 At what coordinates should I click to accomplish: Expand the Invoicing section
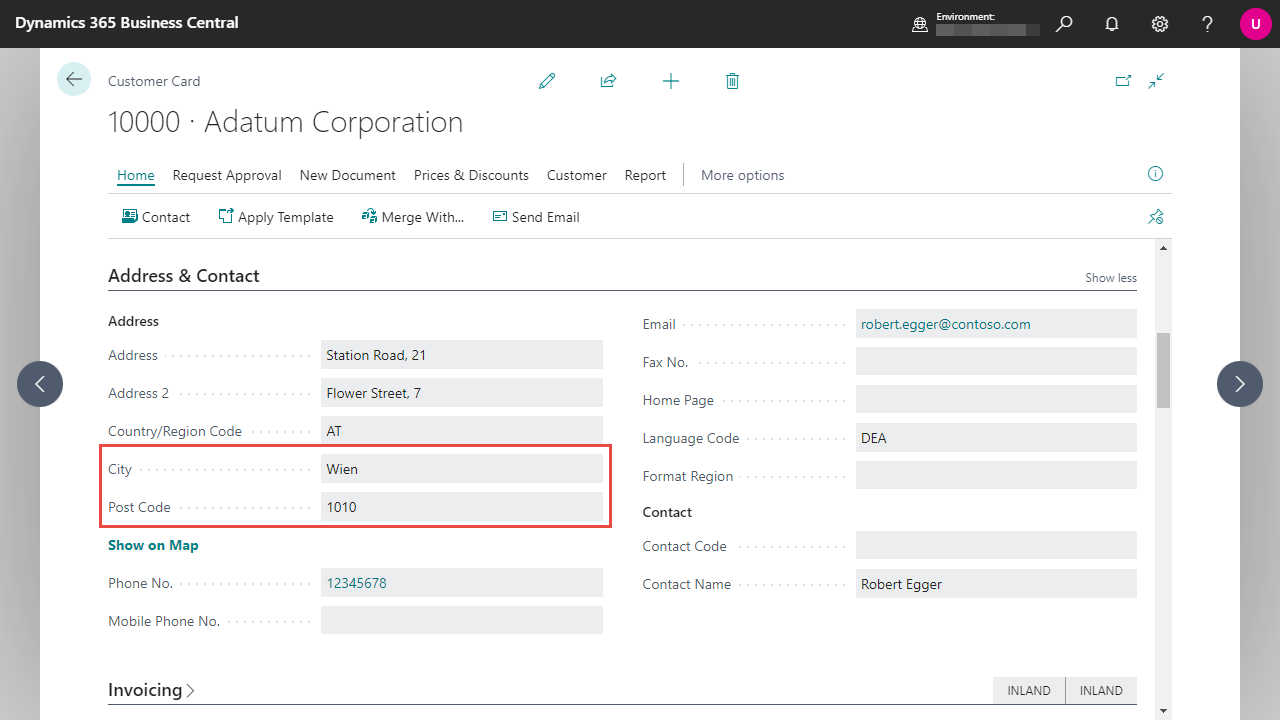pos(152,690)
